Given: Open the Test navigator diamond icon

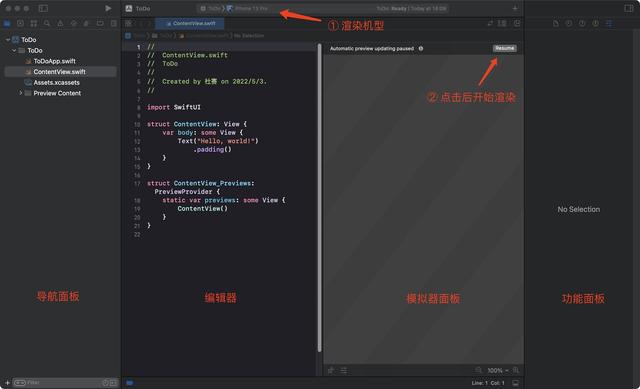Looking at the screenshot, I should tap(73, 23).
